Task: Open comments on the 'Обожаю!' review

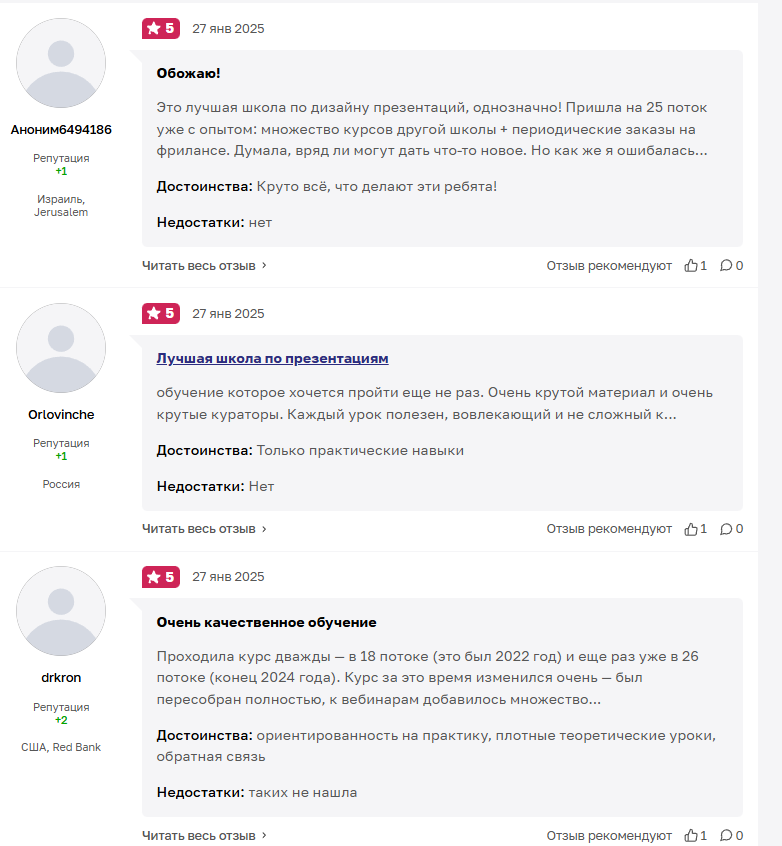Action: click(726, 266)
